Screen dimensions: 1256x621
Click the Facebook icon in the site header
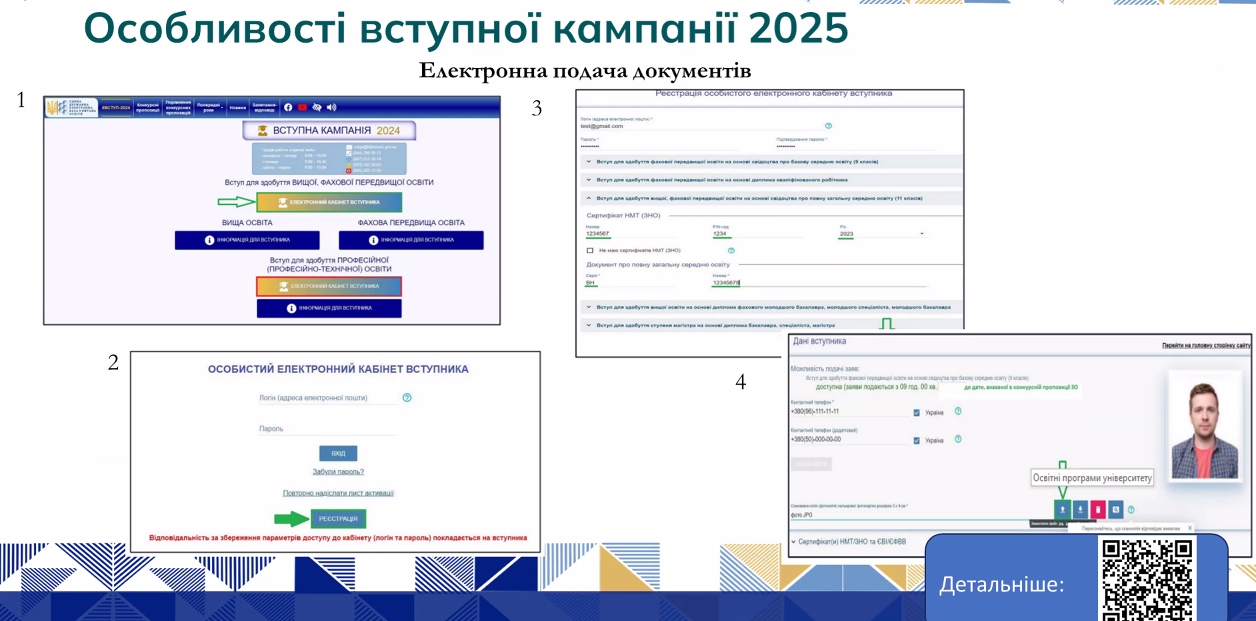[288, 107]
